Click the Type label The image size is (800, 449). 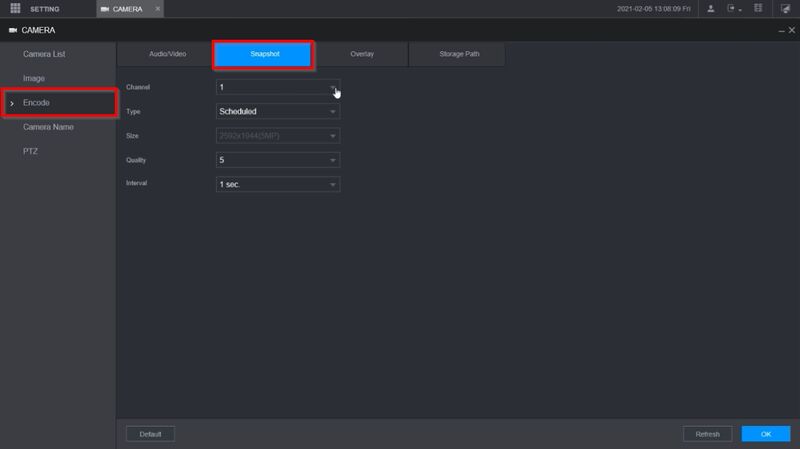(x=133, y=112)
